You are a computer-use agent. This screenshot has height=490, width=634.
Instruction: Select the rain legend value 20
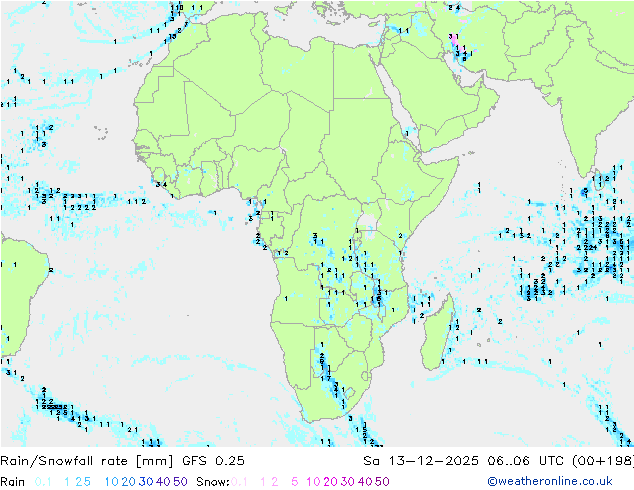click(x=128, y=482)
